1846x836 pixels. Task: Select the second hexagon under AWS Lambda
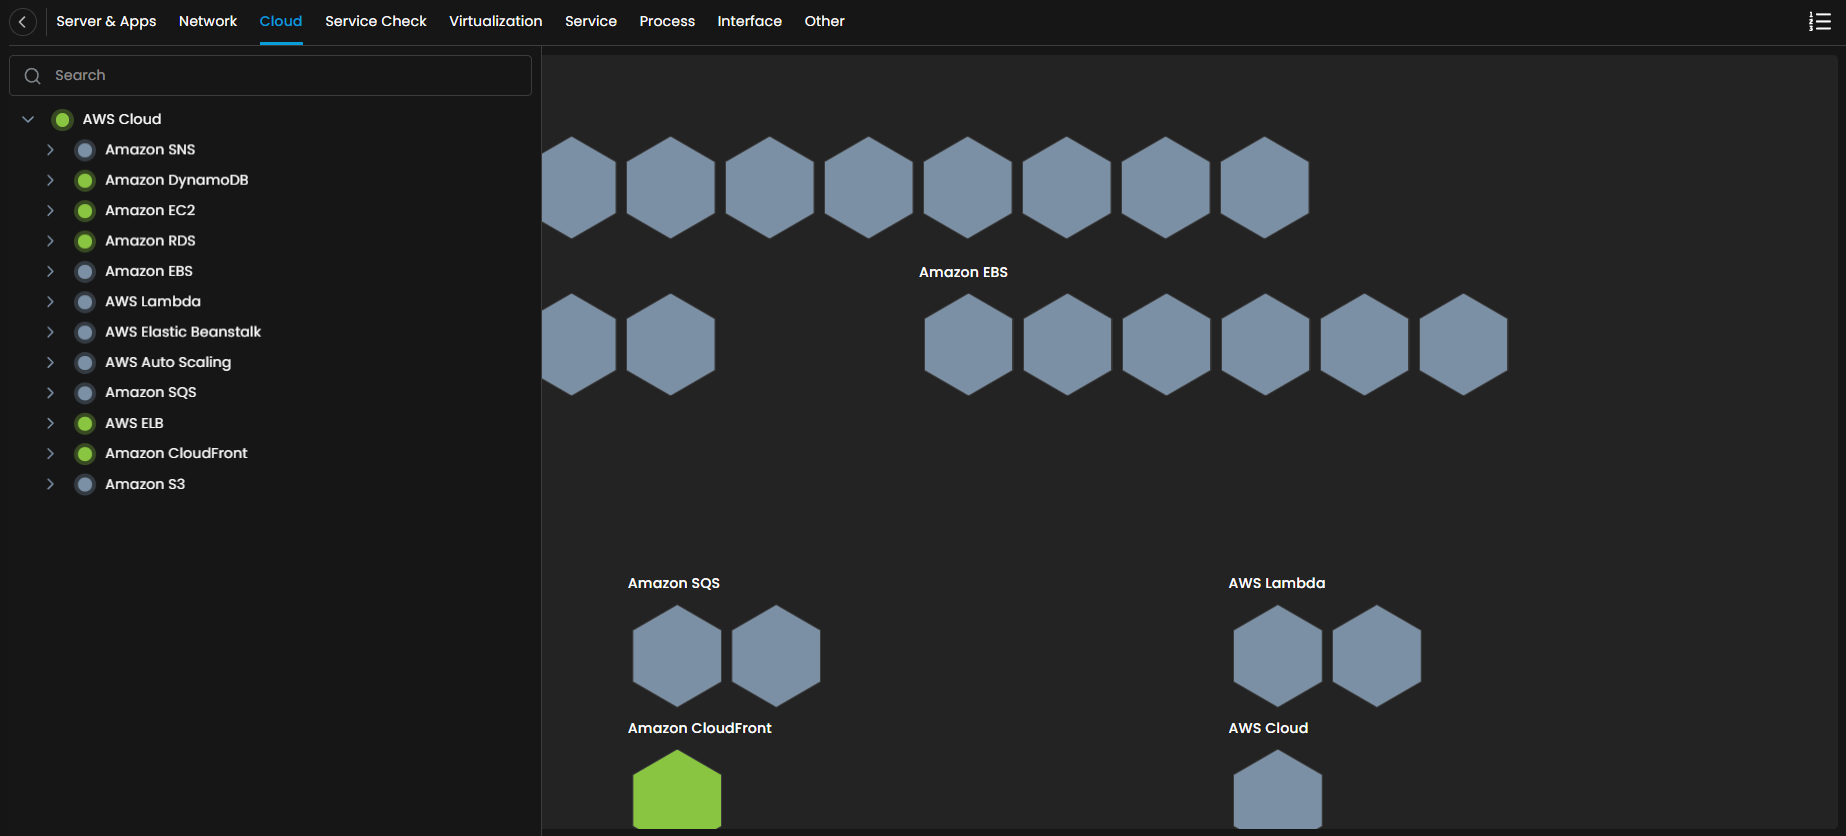1377,656
